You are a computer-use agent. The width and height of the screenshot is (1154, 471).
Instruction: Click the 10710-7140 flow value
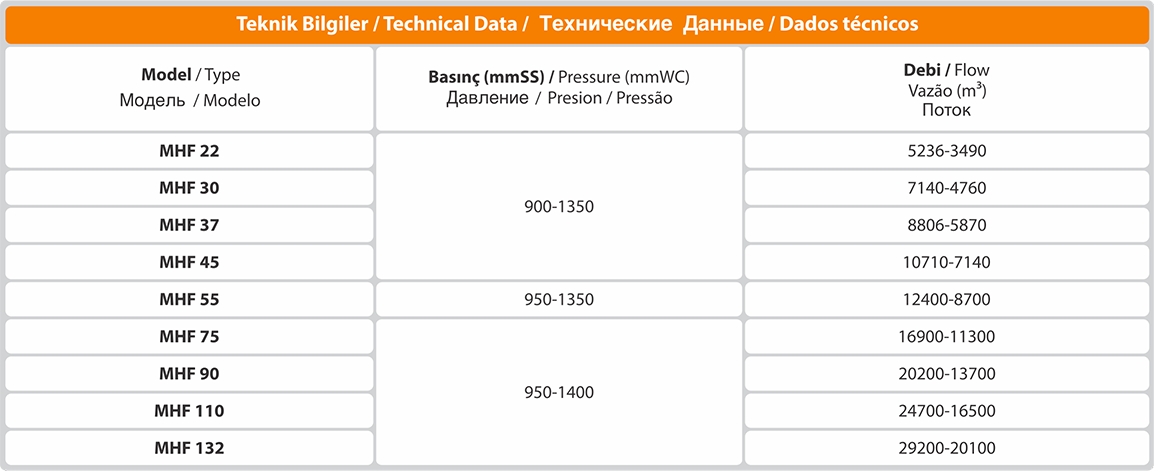946,262
